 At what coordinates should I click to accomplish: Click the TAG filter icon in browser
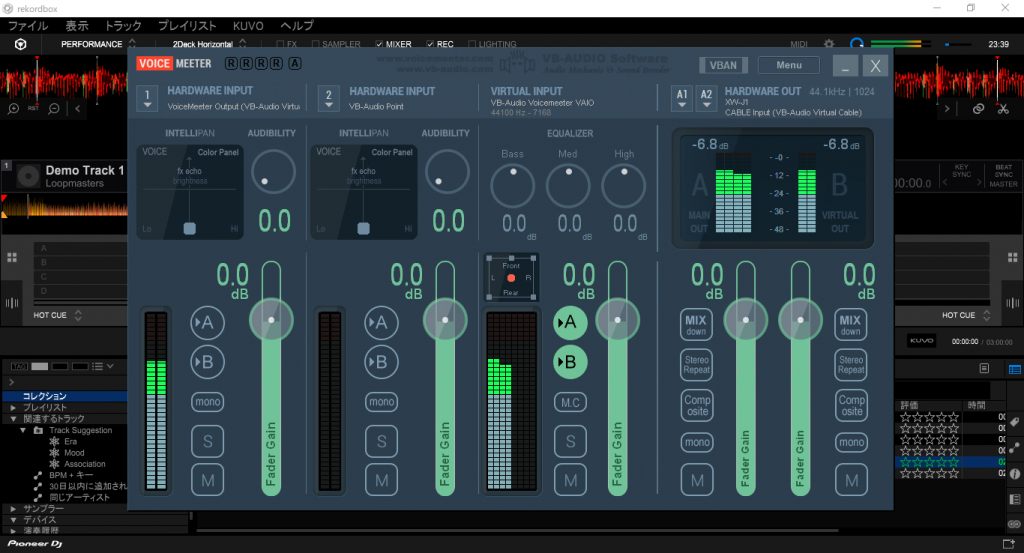coord(19,366)
